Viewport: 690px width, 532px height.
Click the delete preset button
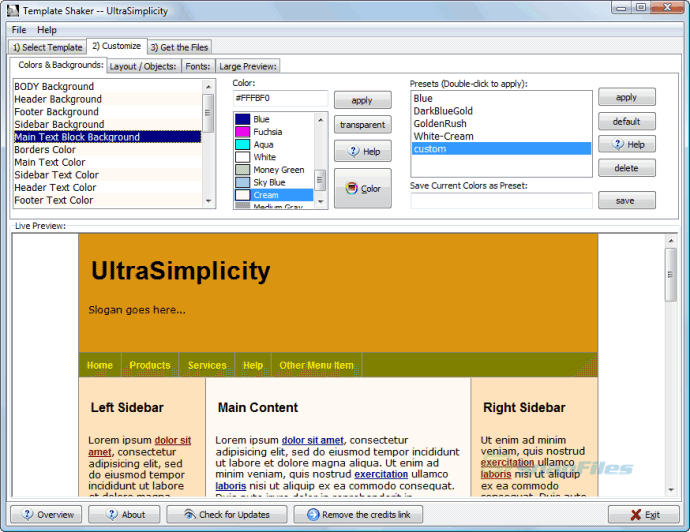click(x=627, y=168)
